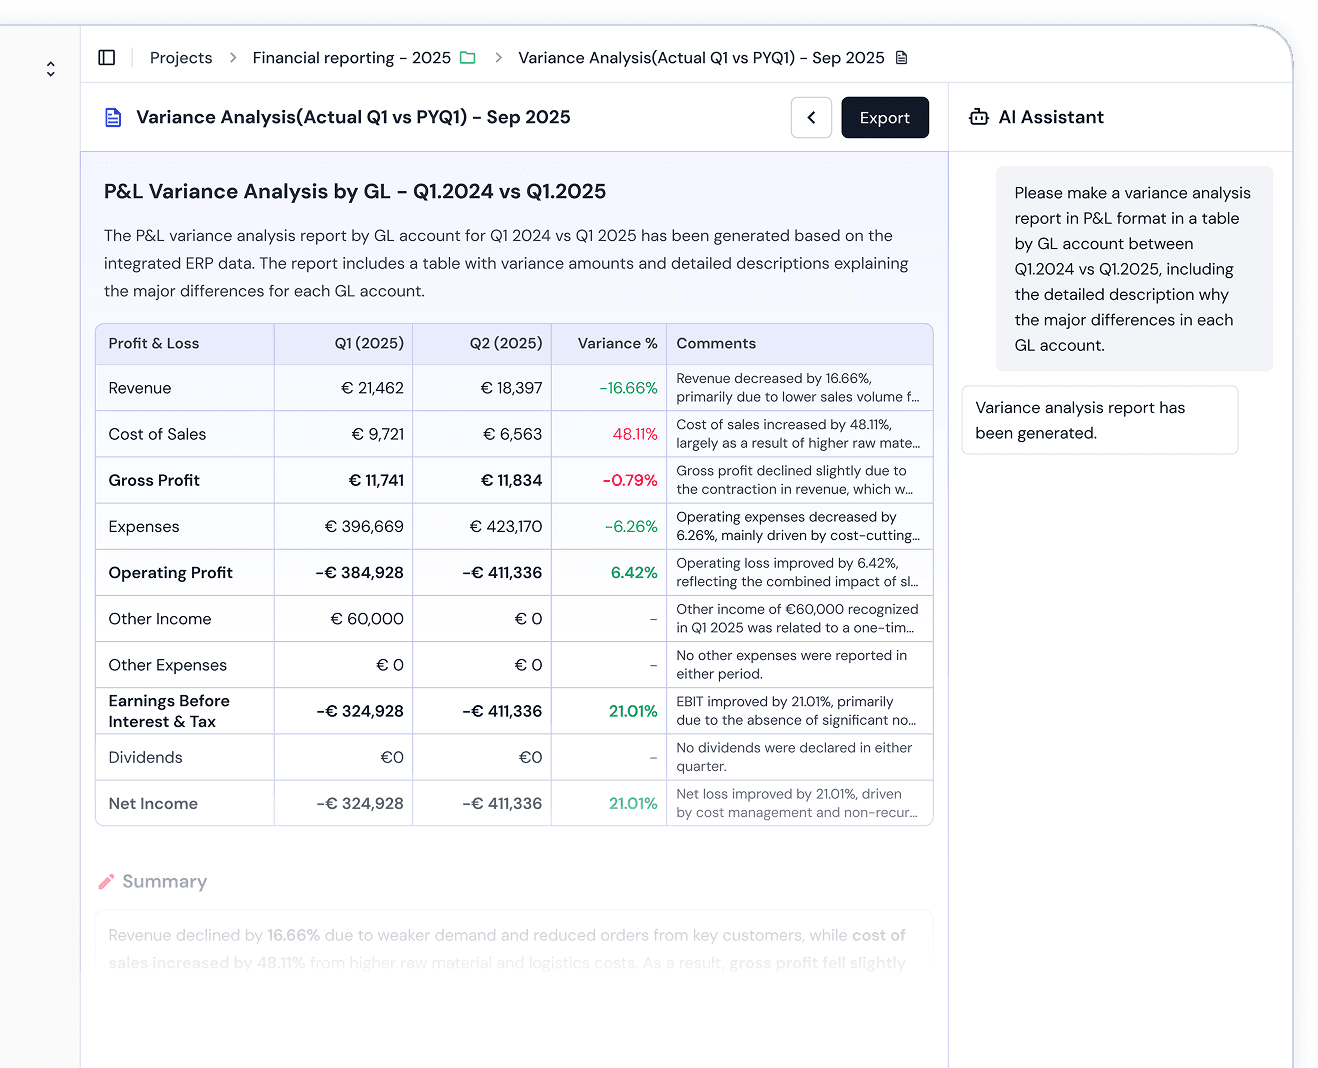Screen dimensions: 1318x1068
Task: Click the green folder icon in breadcrumb
Action: pos(467,58)
